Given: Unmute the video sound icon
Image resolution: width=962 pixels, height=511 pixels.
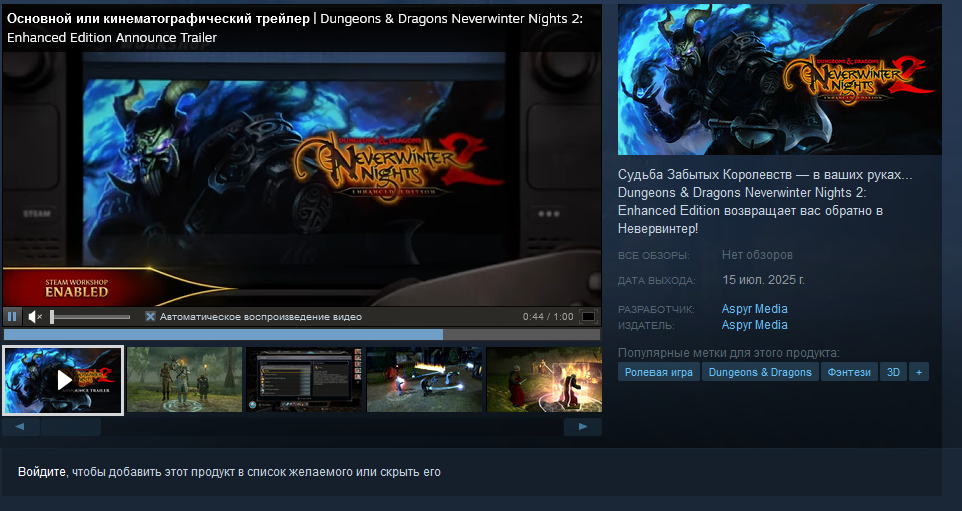Looking at the screenshot, I should [x=35, y=317].
